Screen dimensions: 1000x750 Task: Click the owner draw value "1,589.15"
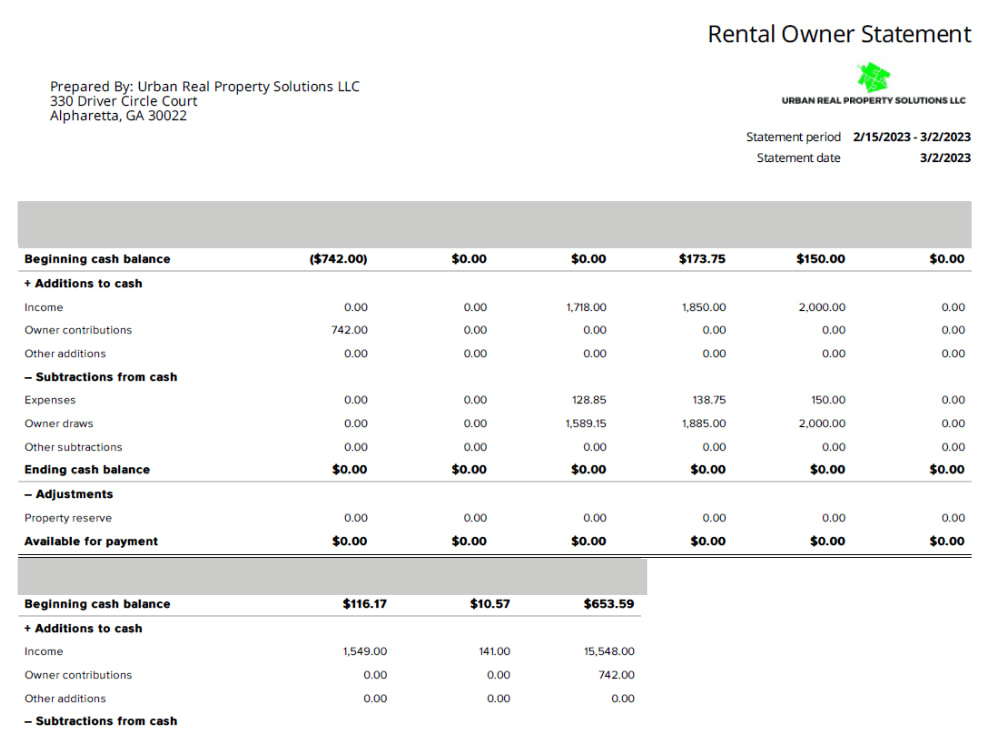click(586, 424)
